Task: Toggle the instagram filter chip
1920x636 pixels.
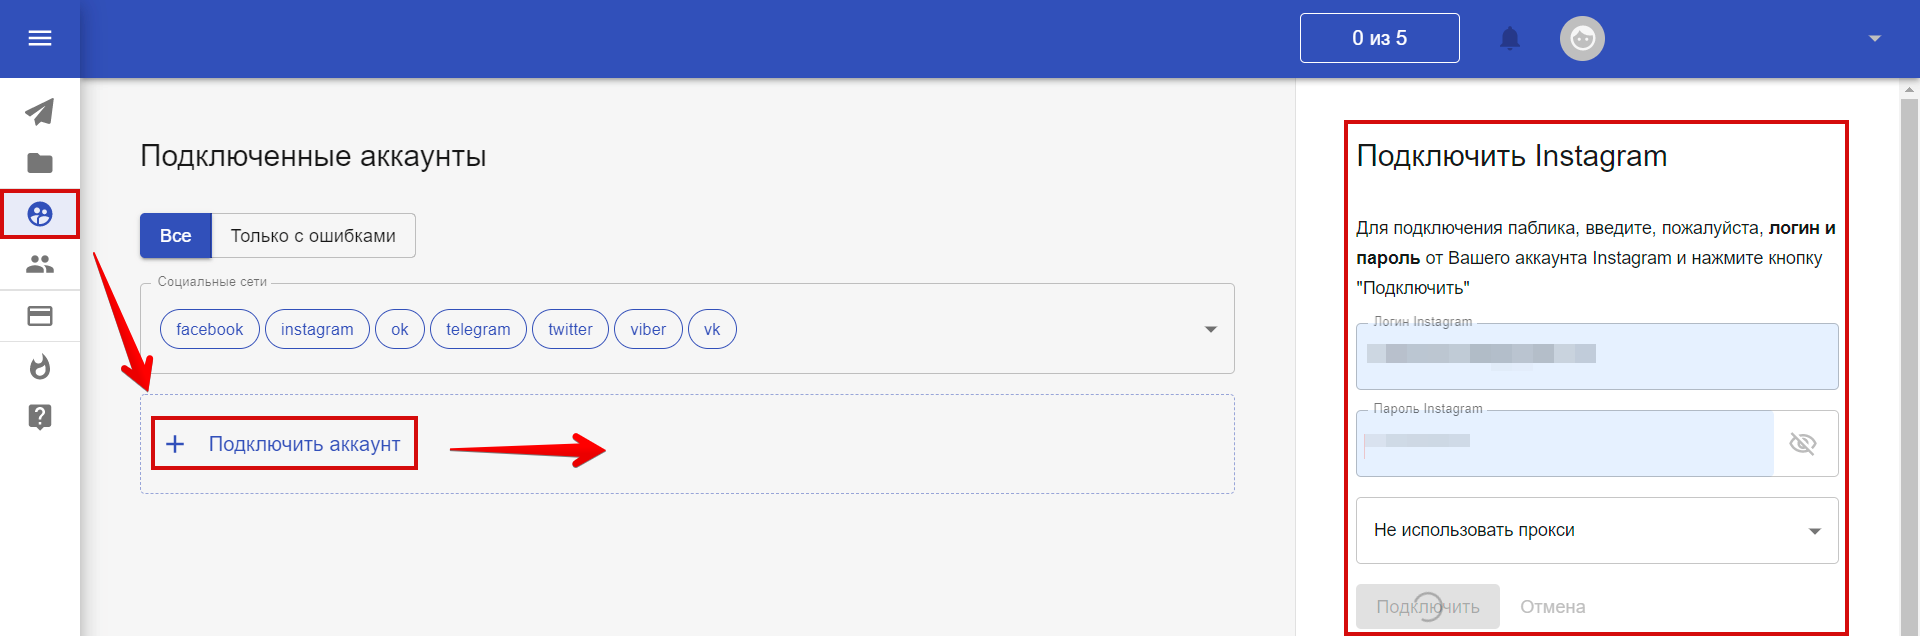Action: tap(317, 329)
